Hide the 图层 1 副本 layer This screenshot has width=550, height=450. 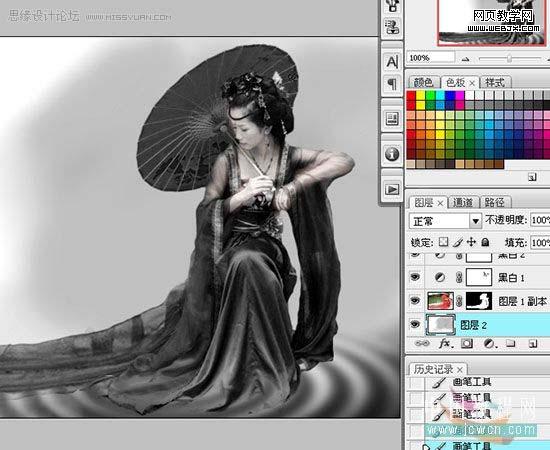coord(415,301)
